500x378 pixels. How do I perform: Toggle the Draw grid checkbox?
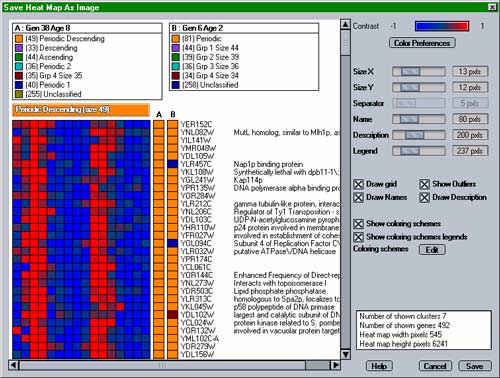pyautogui.click(x=358, y=184)
